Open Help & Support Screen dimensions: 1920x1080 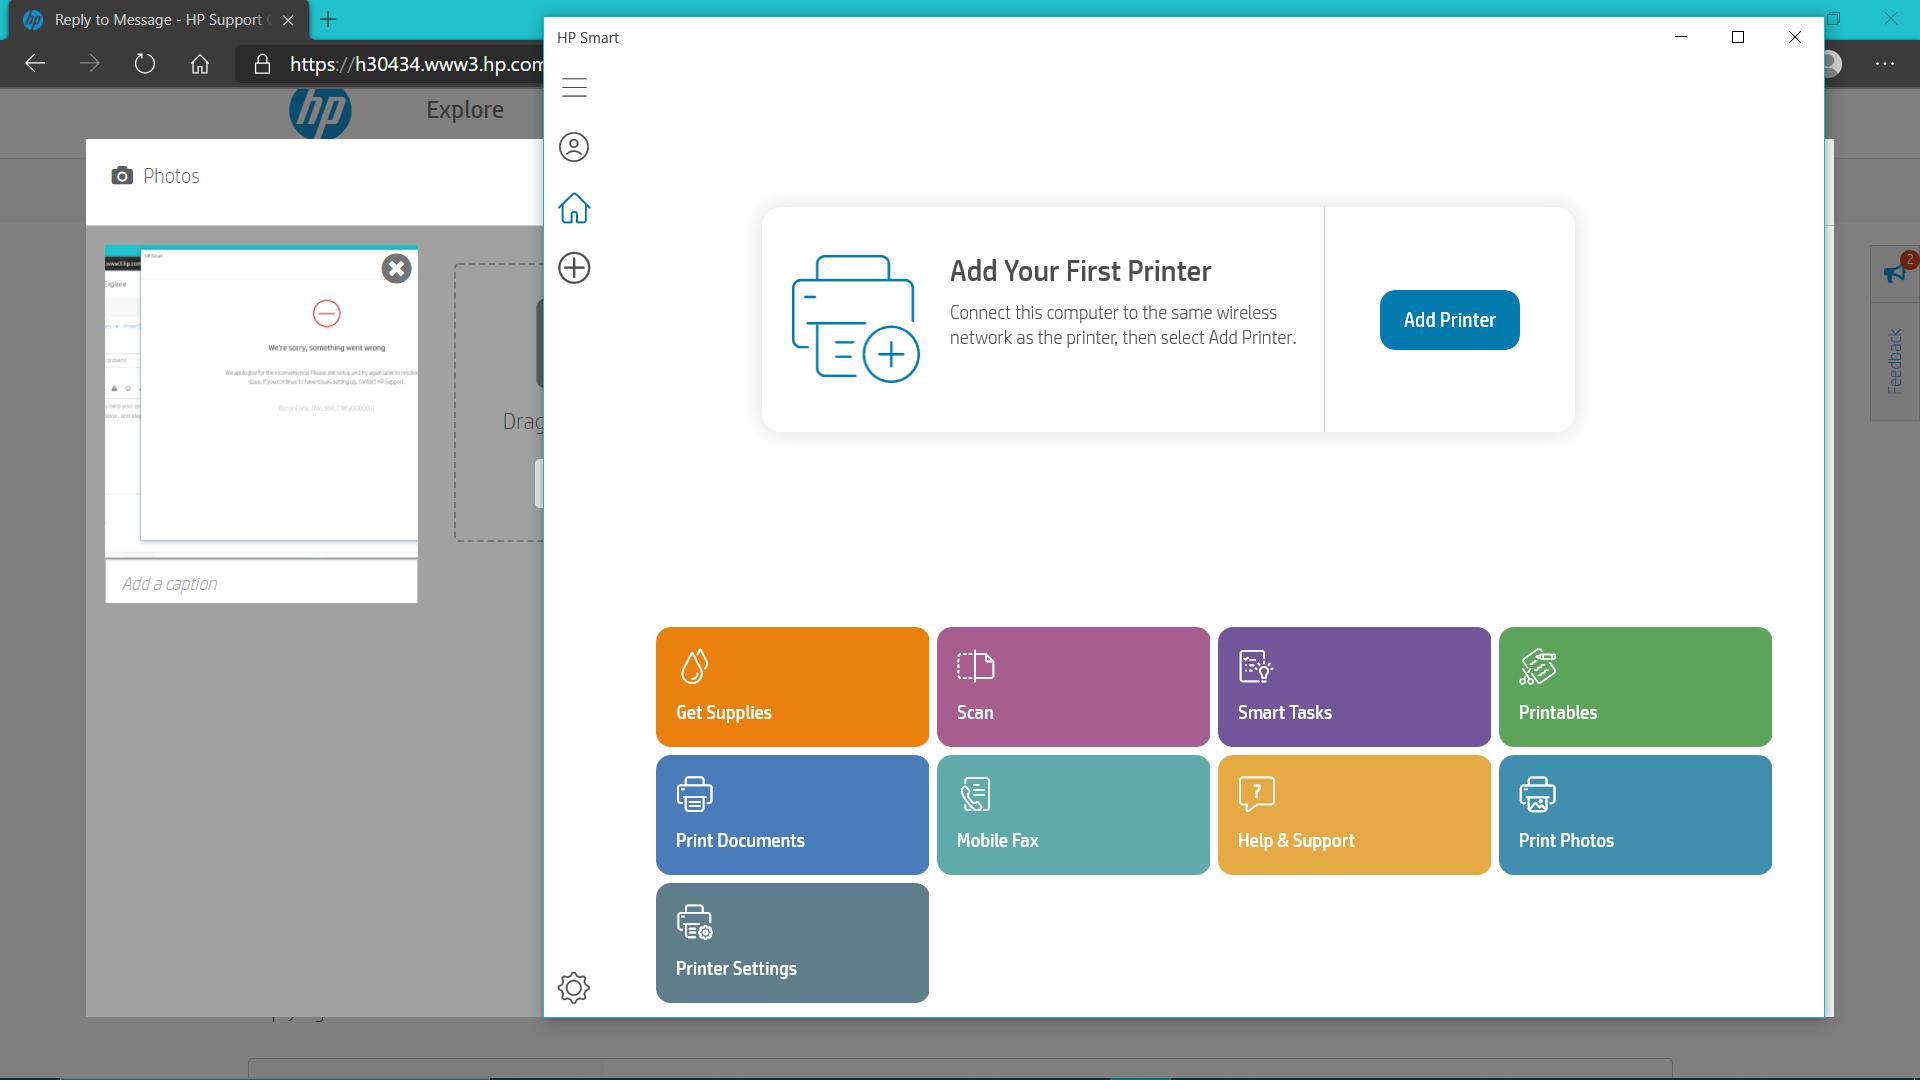click(1354, 814)
